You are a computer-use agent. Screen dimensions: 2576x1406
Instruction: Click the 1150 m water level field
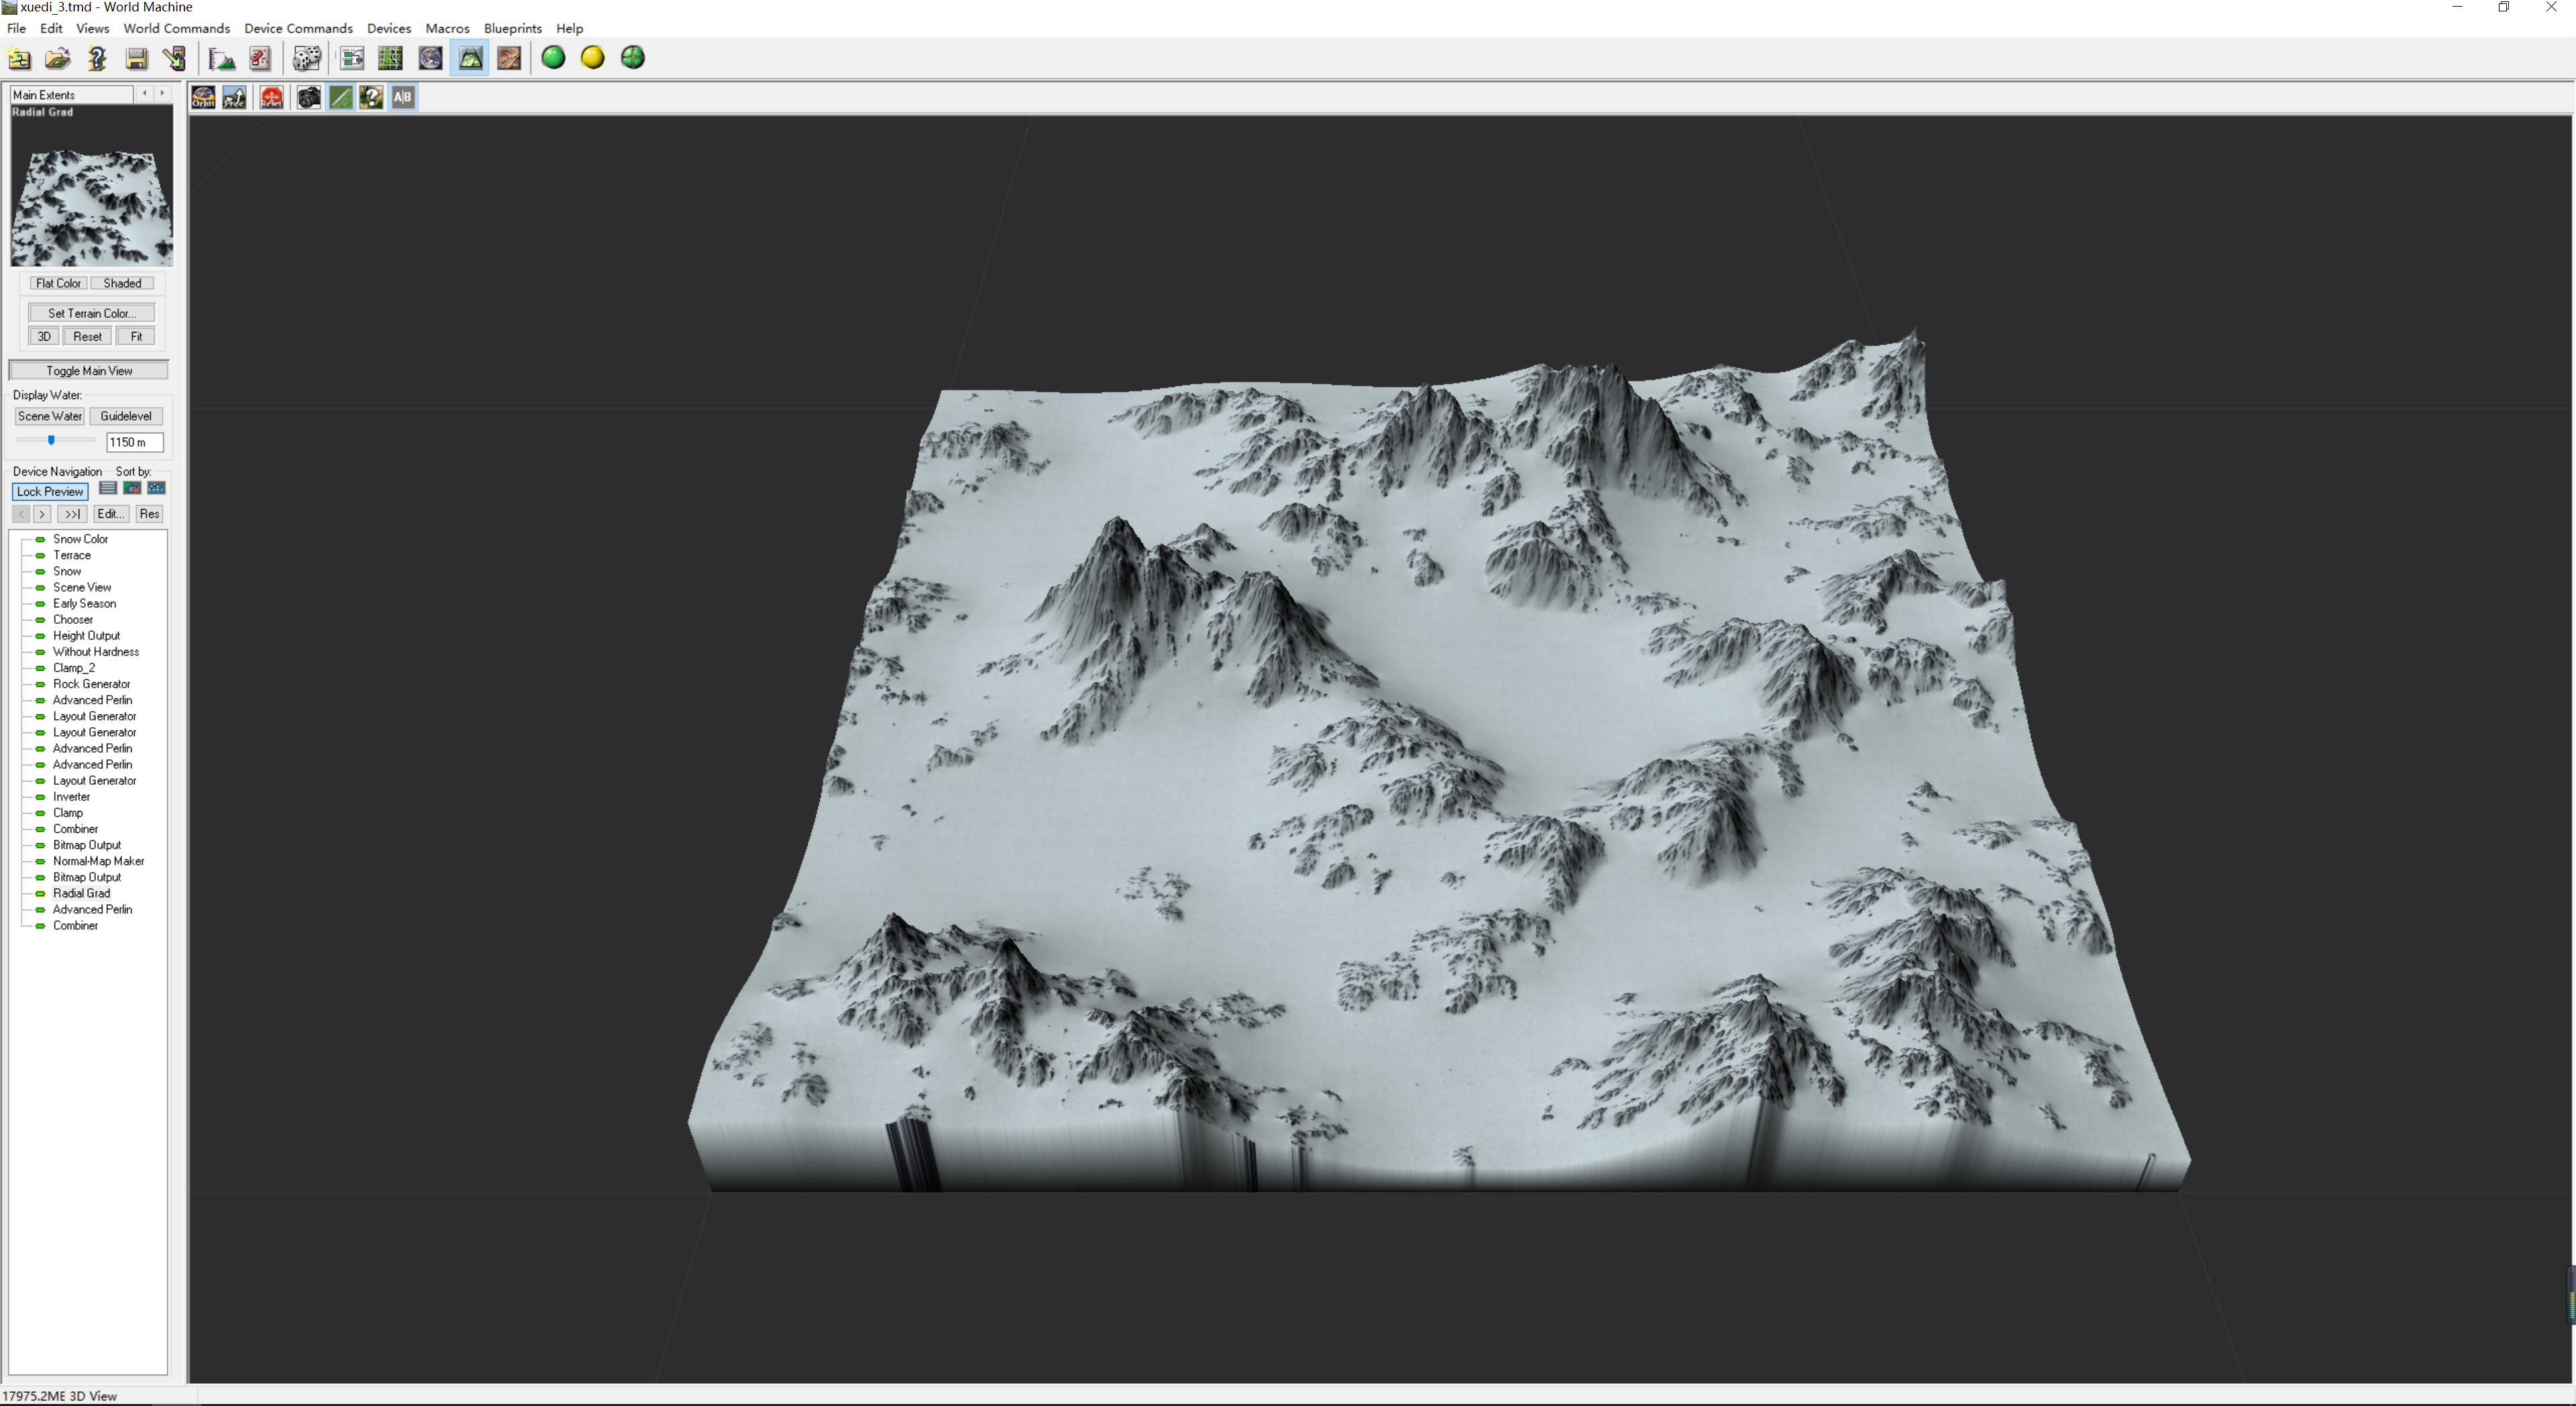click(x=135, y=442)
